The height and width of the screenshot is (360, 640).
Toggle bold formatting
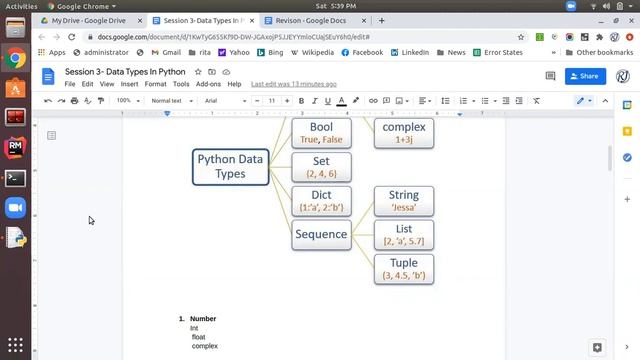point(301,101)
